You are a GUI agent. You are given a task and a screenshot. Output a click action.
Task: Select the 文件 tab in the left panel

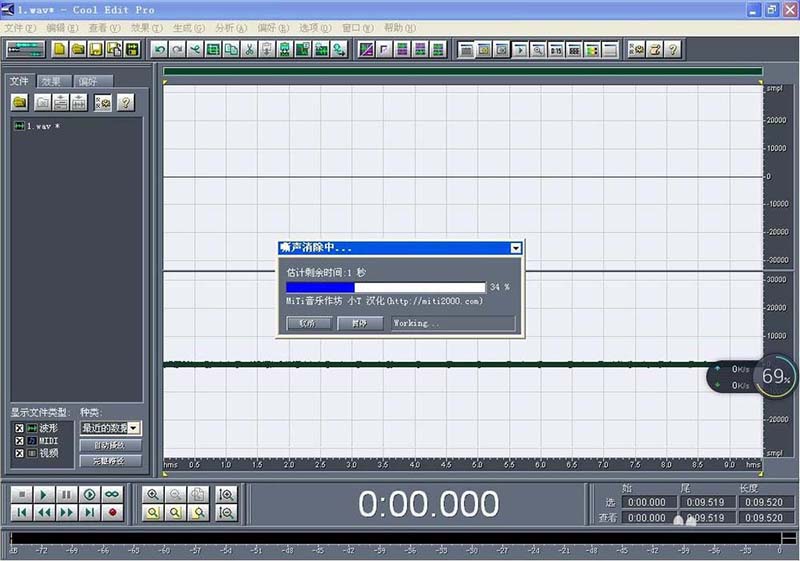19,81
